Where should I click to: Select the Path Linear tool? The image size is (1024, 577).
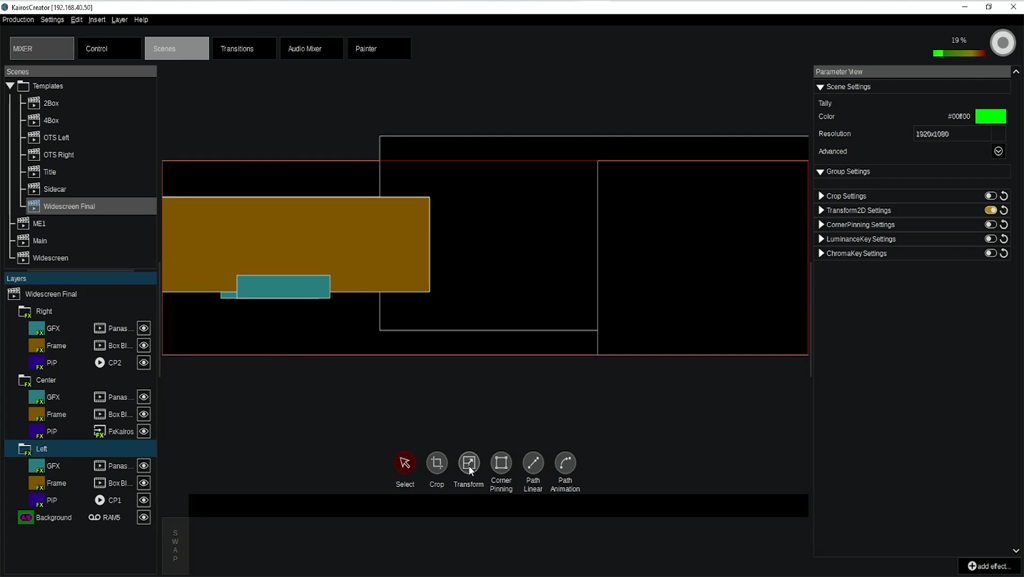(x=533, y=463)
